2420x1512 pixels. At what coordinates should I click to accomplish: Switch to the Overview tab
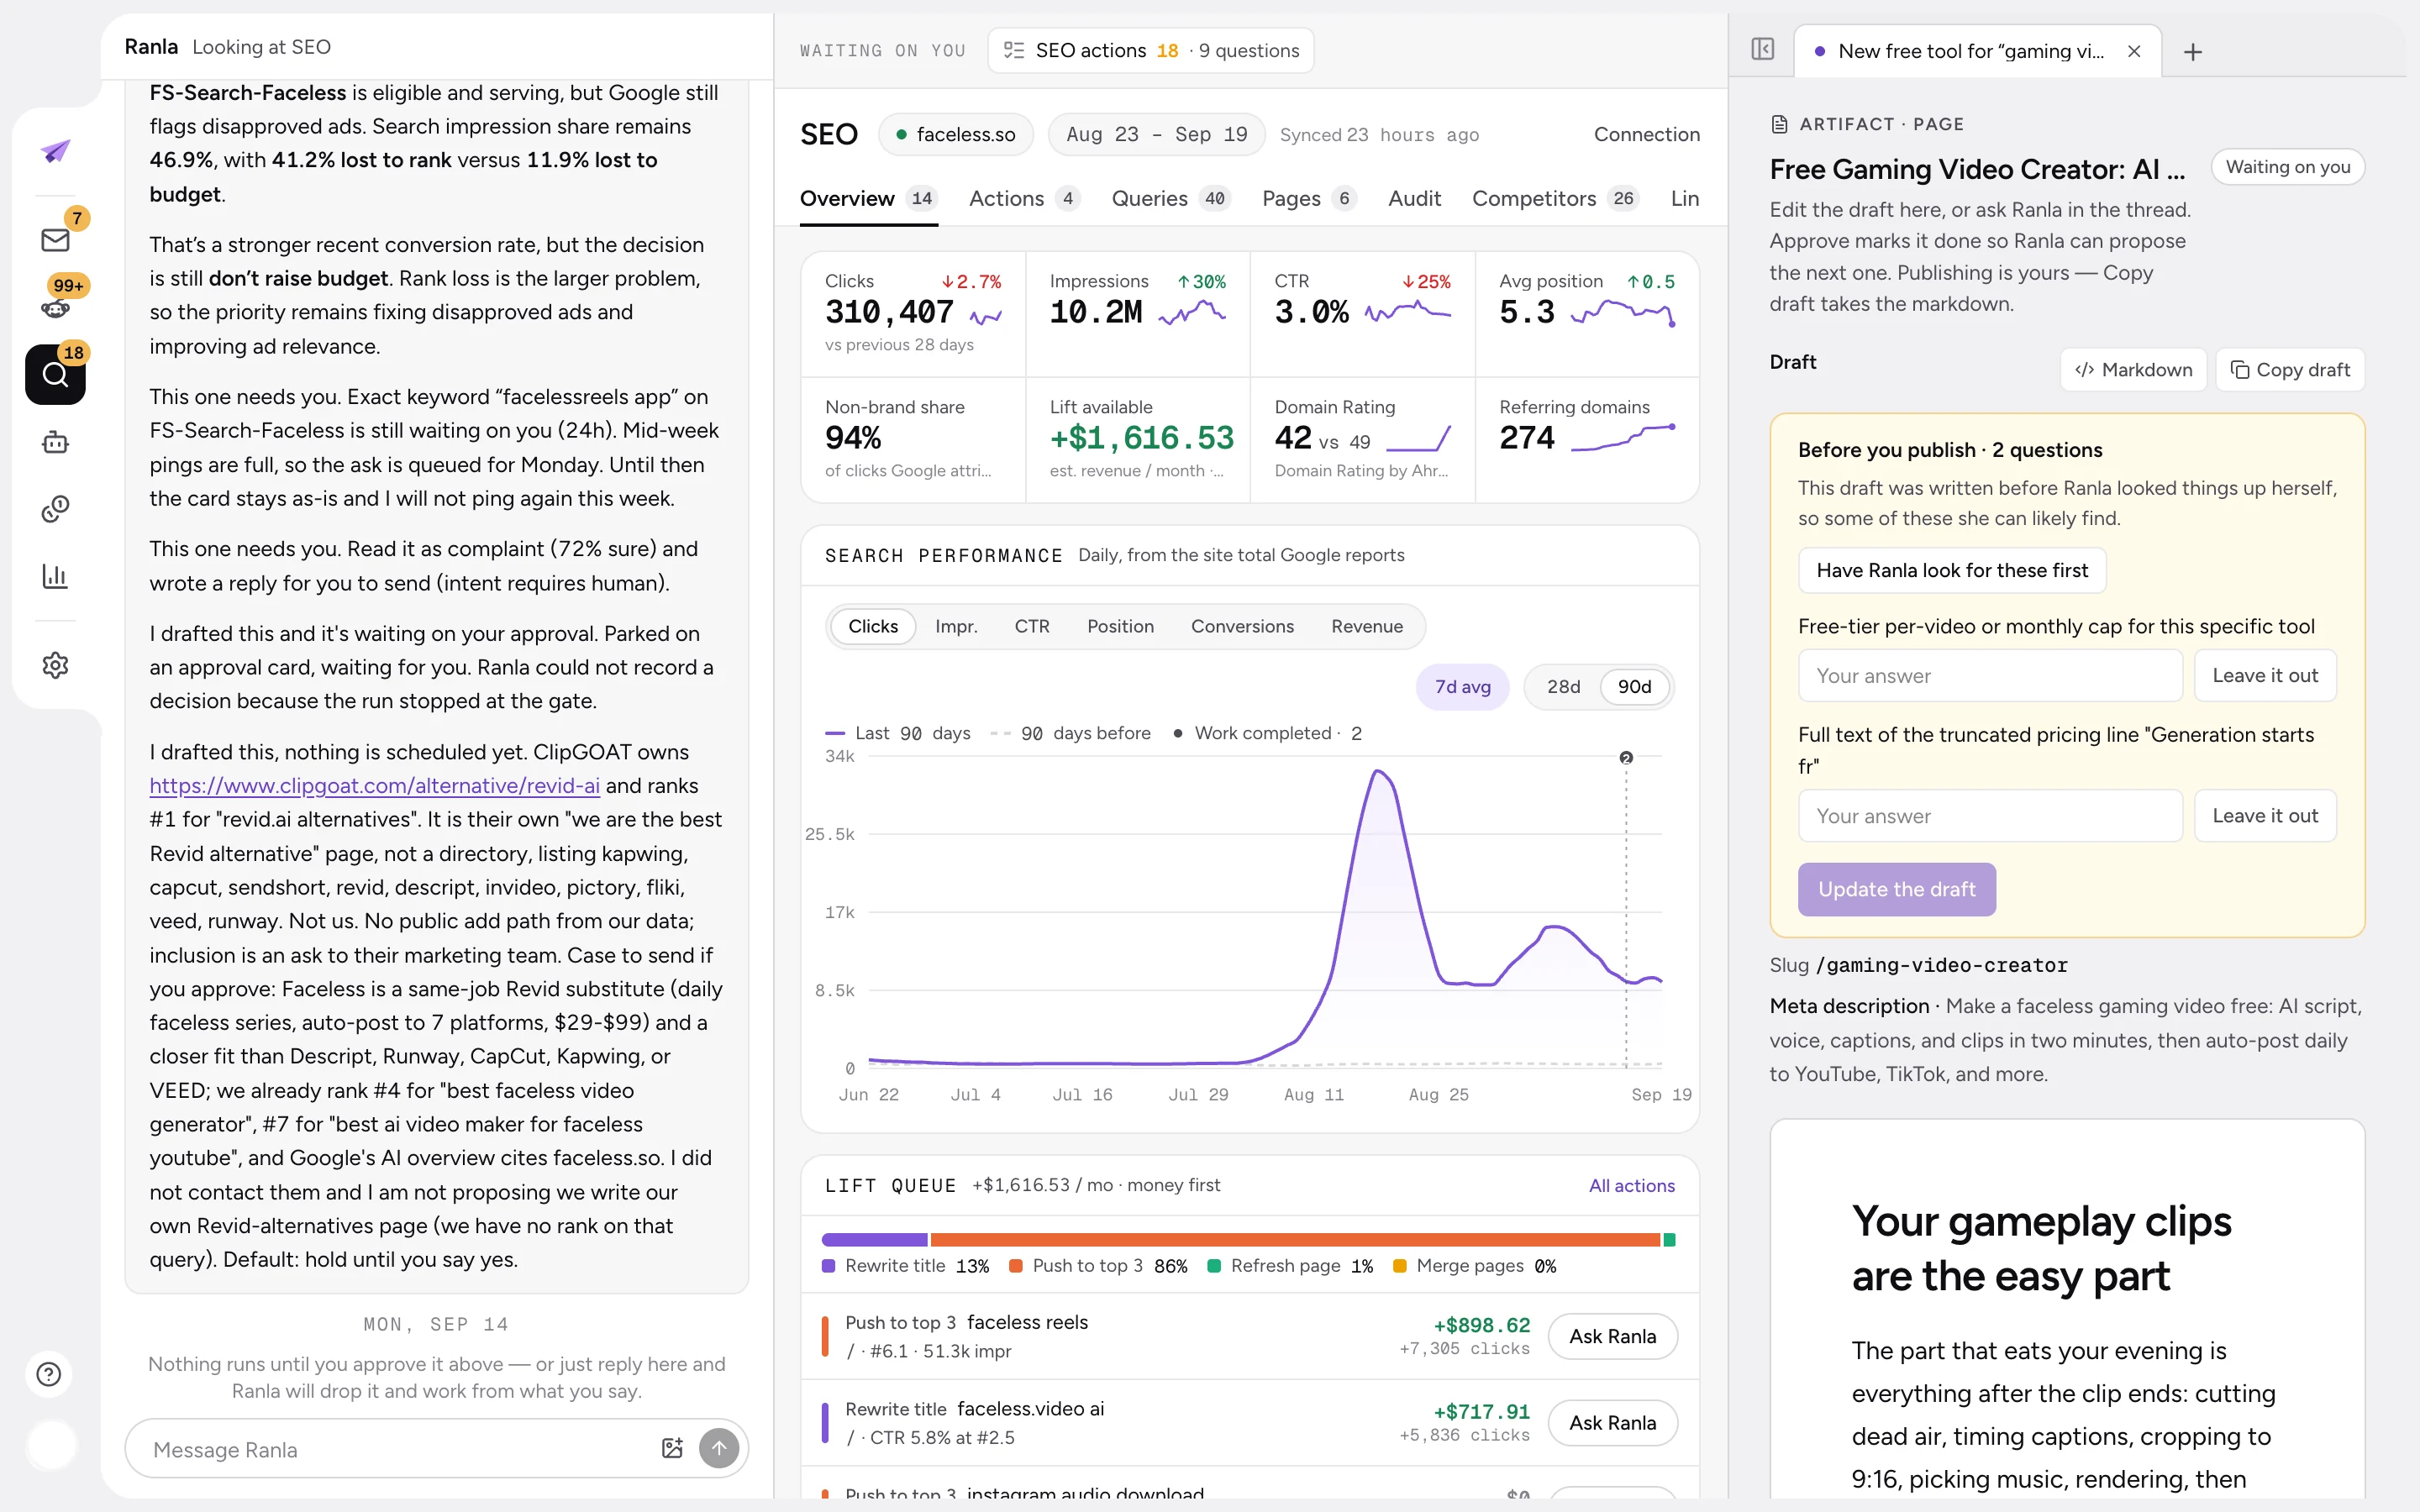click(868, 198)
